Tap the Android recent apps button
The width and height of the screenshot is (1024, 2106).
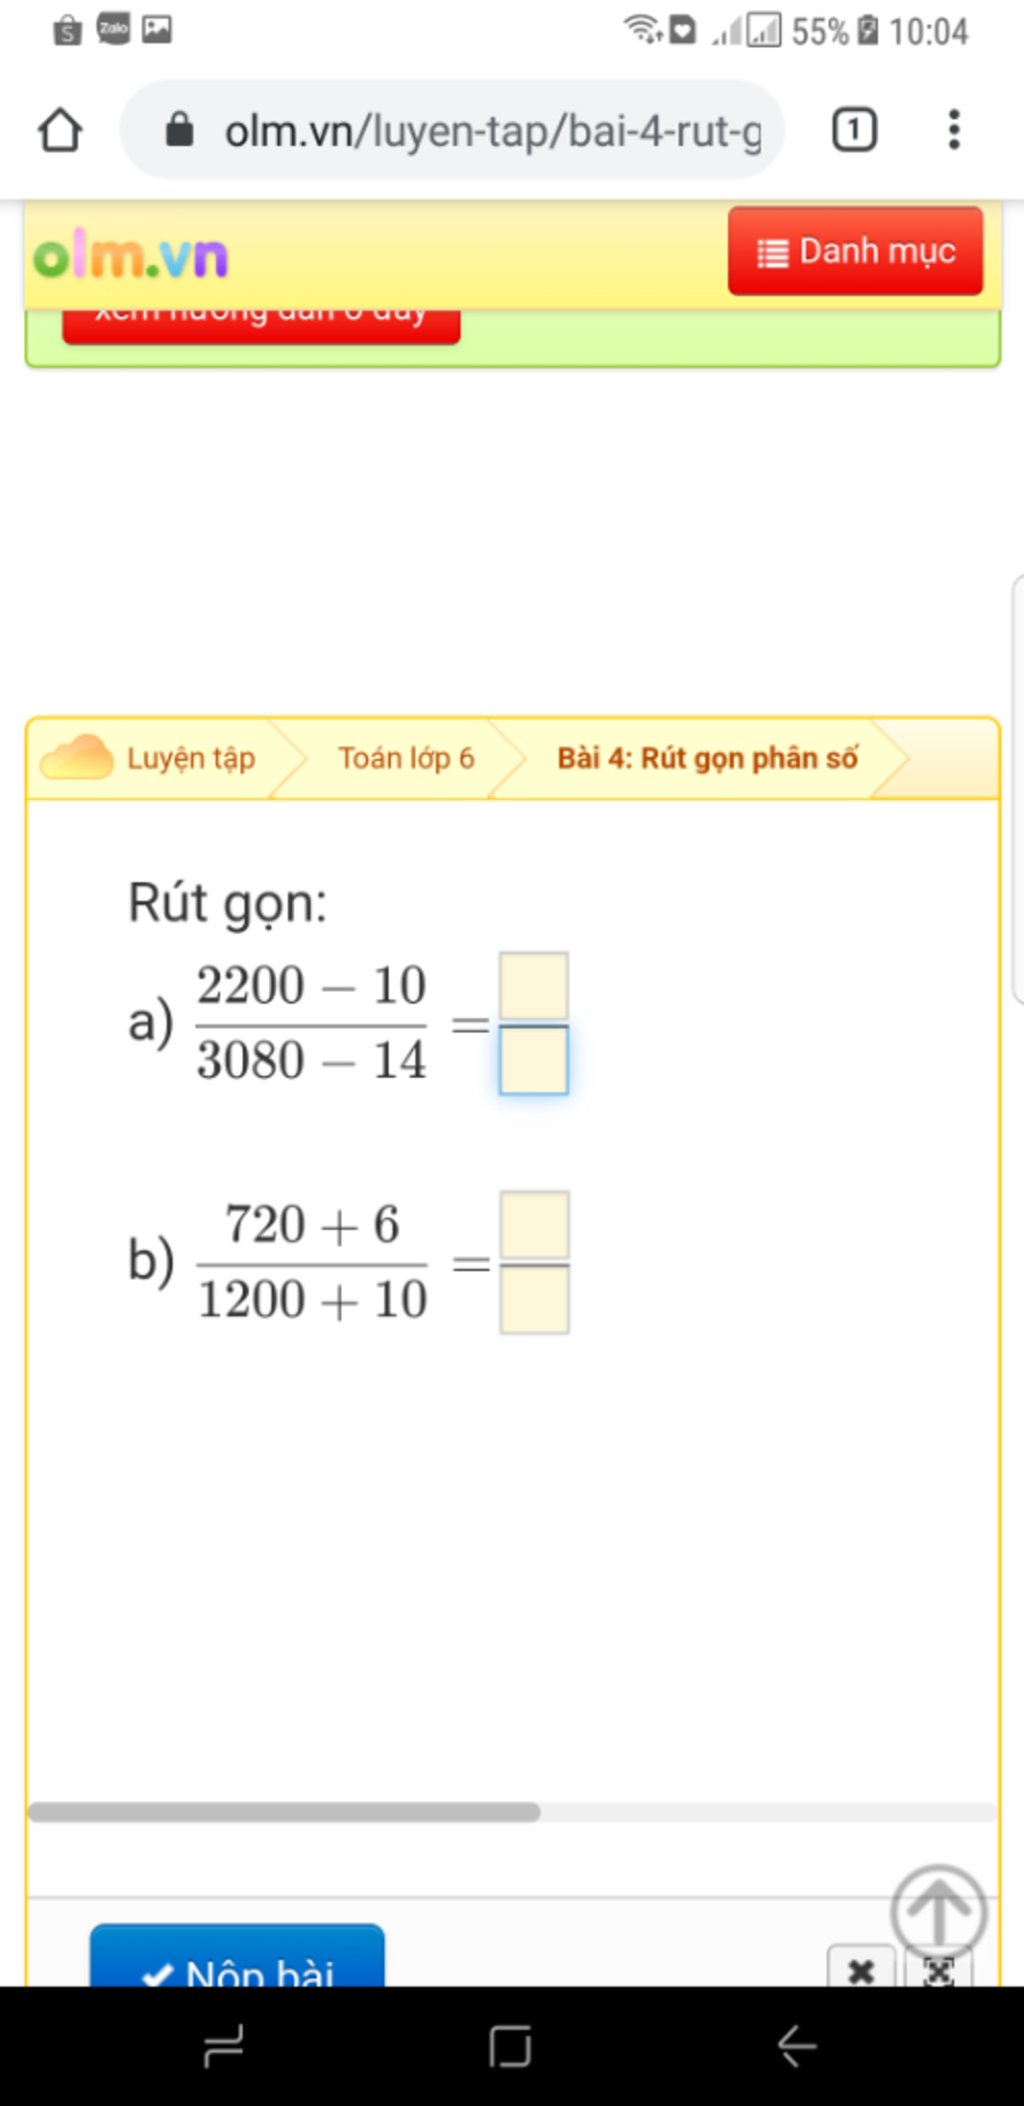[224, 2046]
